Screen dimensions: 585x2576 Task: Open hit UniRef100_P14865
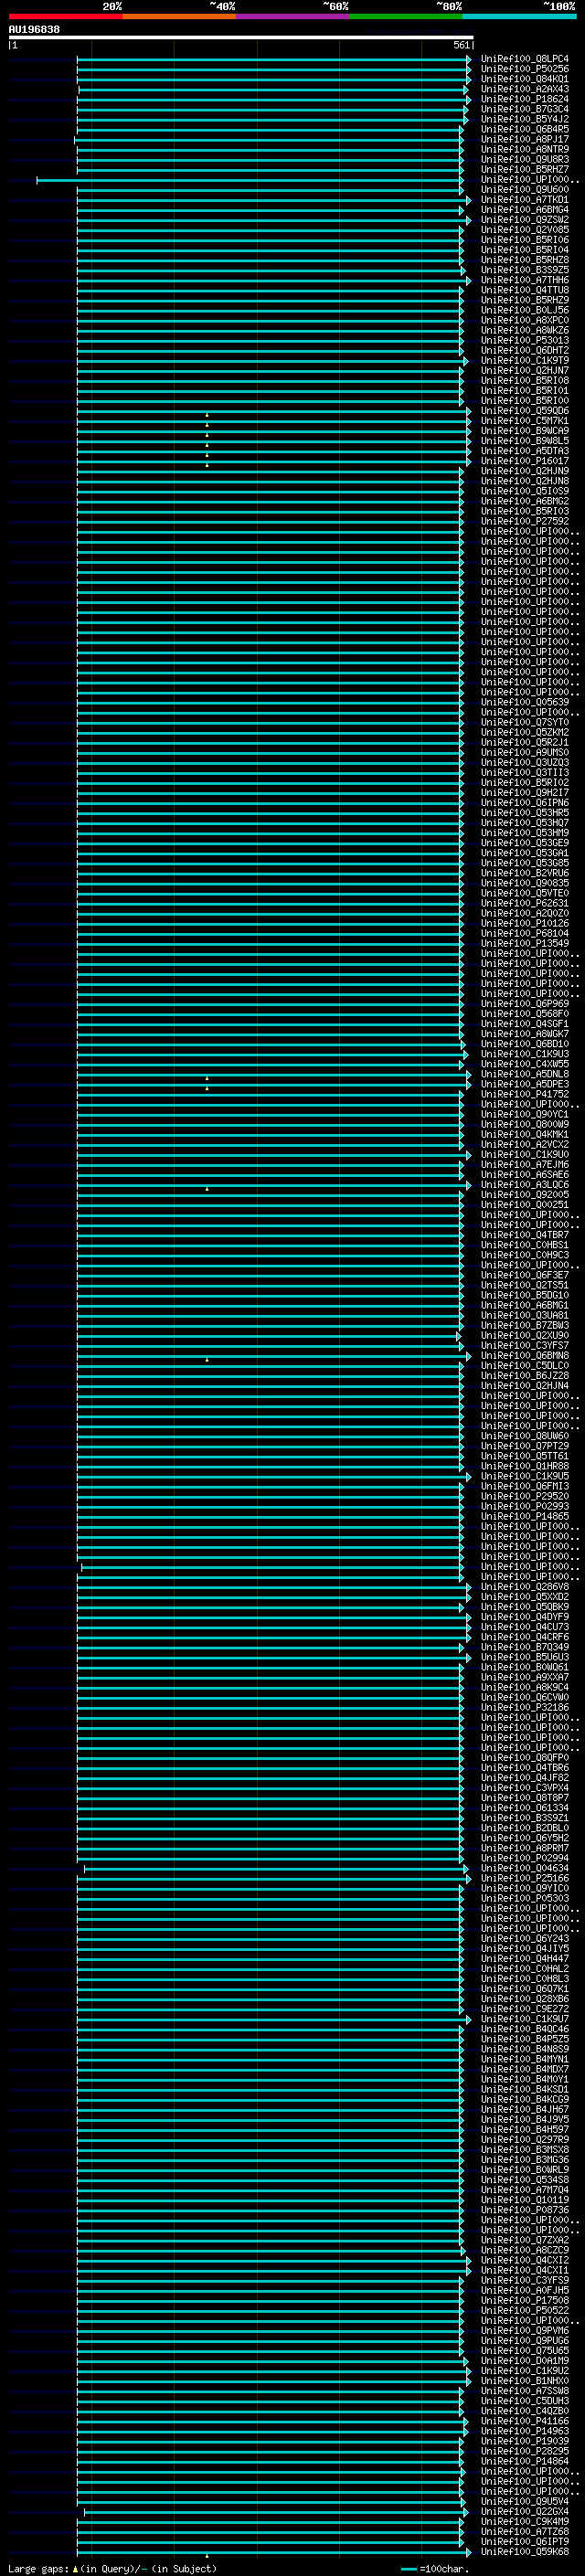tap(525, 1516)
